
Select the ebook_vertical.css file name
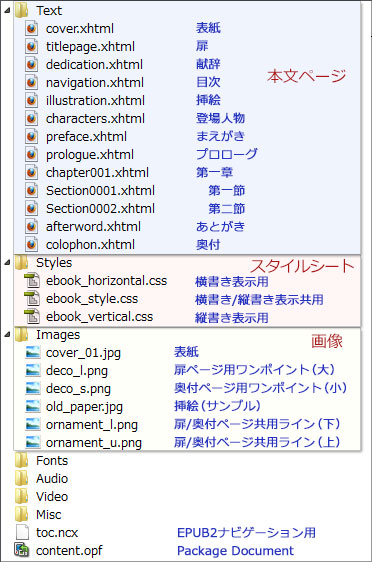[x=99, y=317]
